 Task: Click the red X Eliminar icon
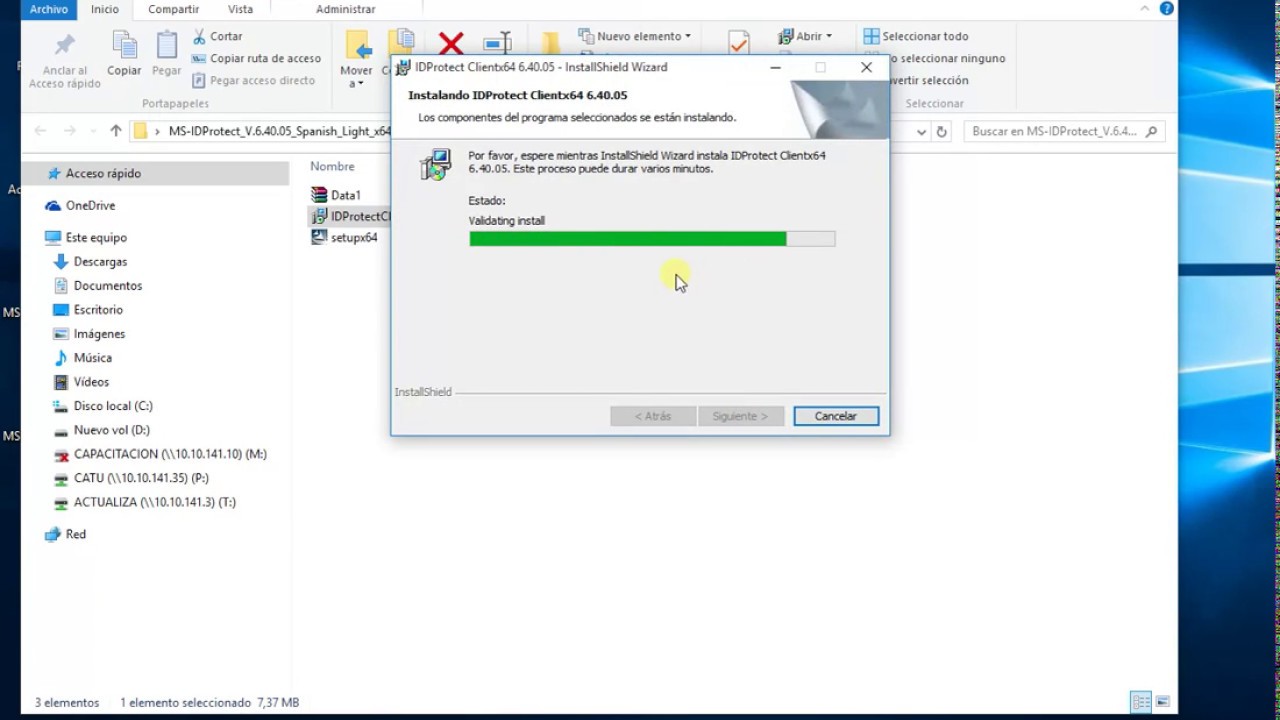451,43
